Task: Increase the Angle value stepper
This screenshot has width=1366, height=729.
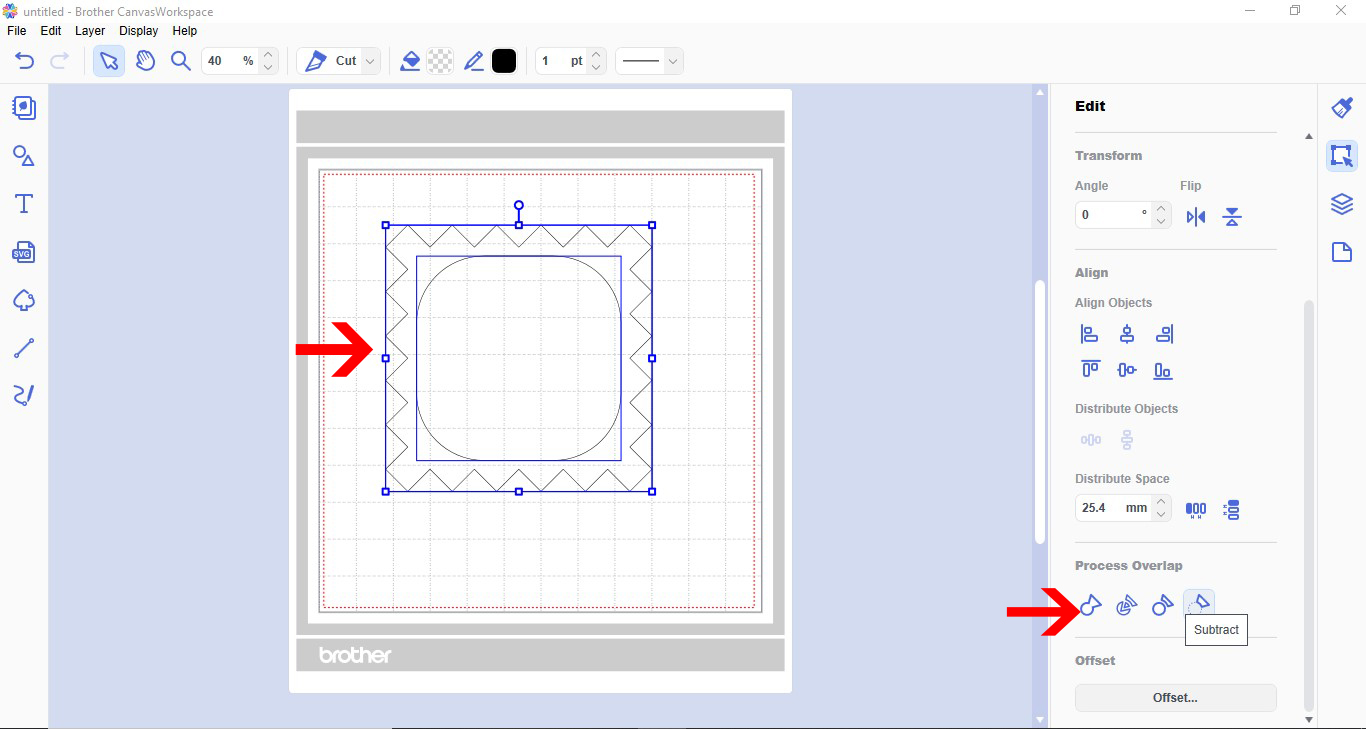Action: coord(1161,209)
